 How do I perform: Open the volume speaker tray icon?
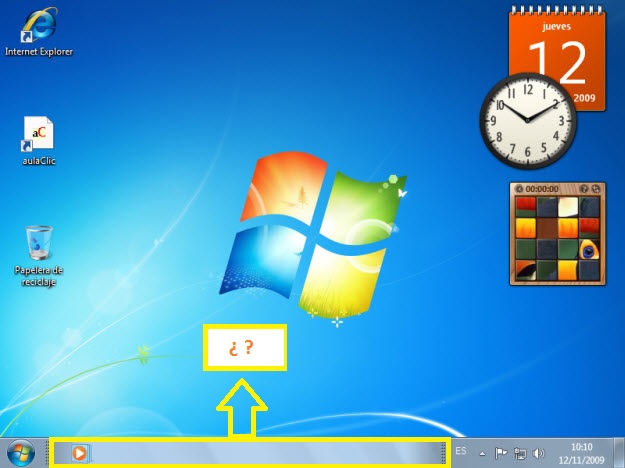click(x=538, y=453)
